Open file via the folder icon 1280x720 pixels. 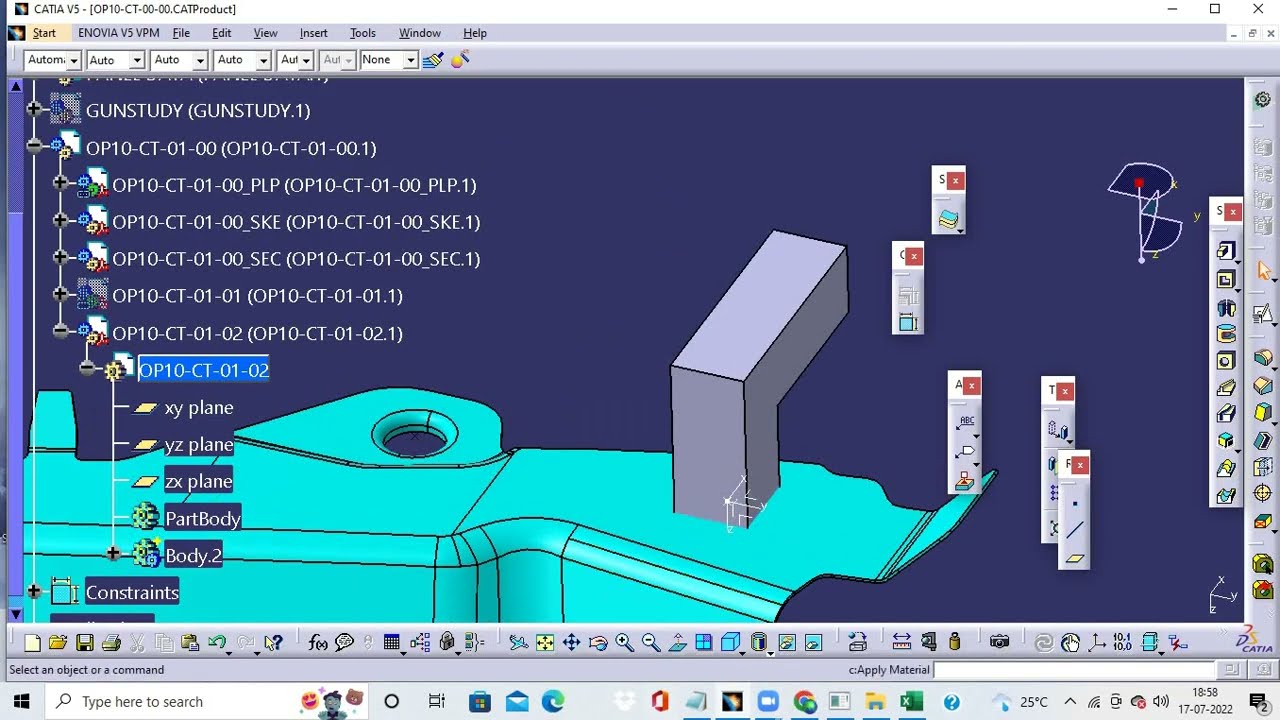point(58,643)
